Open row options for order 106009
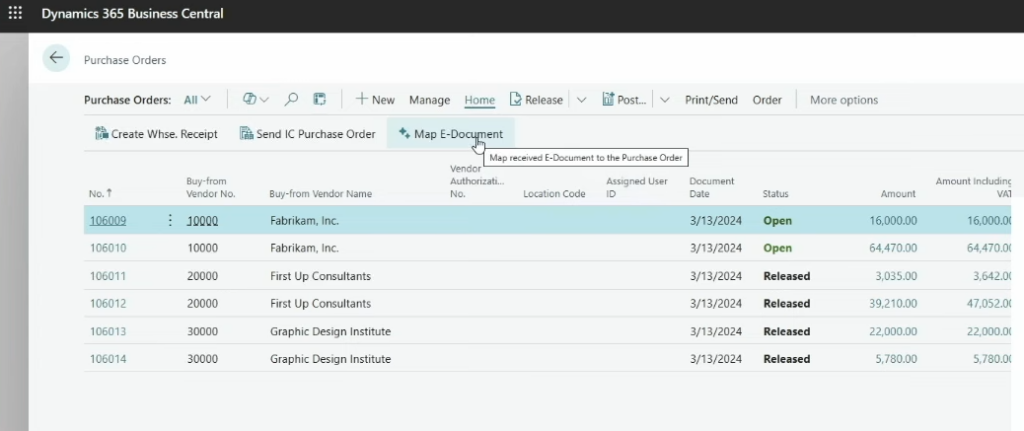The image size is (1024, 431). 170,220
